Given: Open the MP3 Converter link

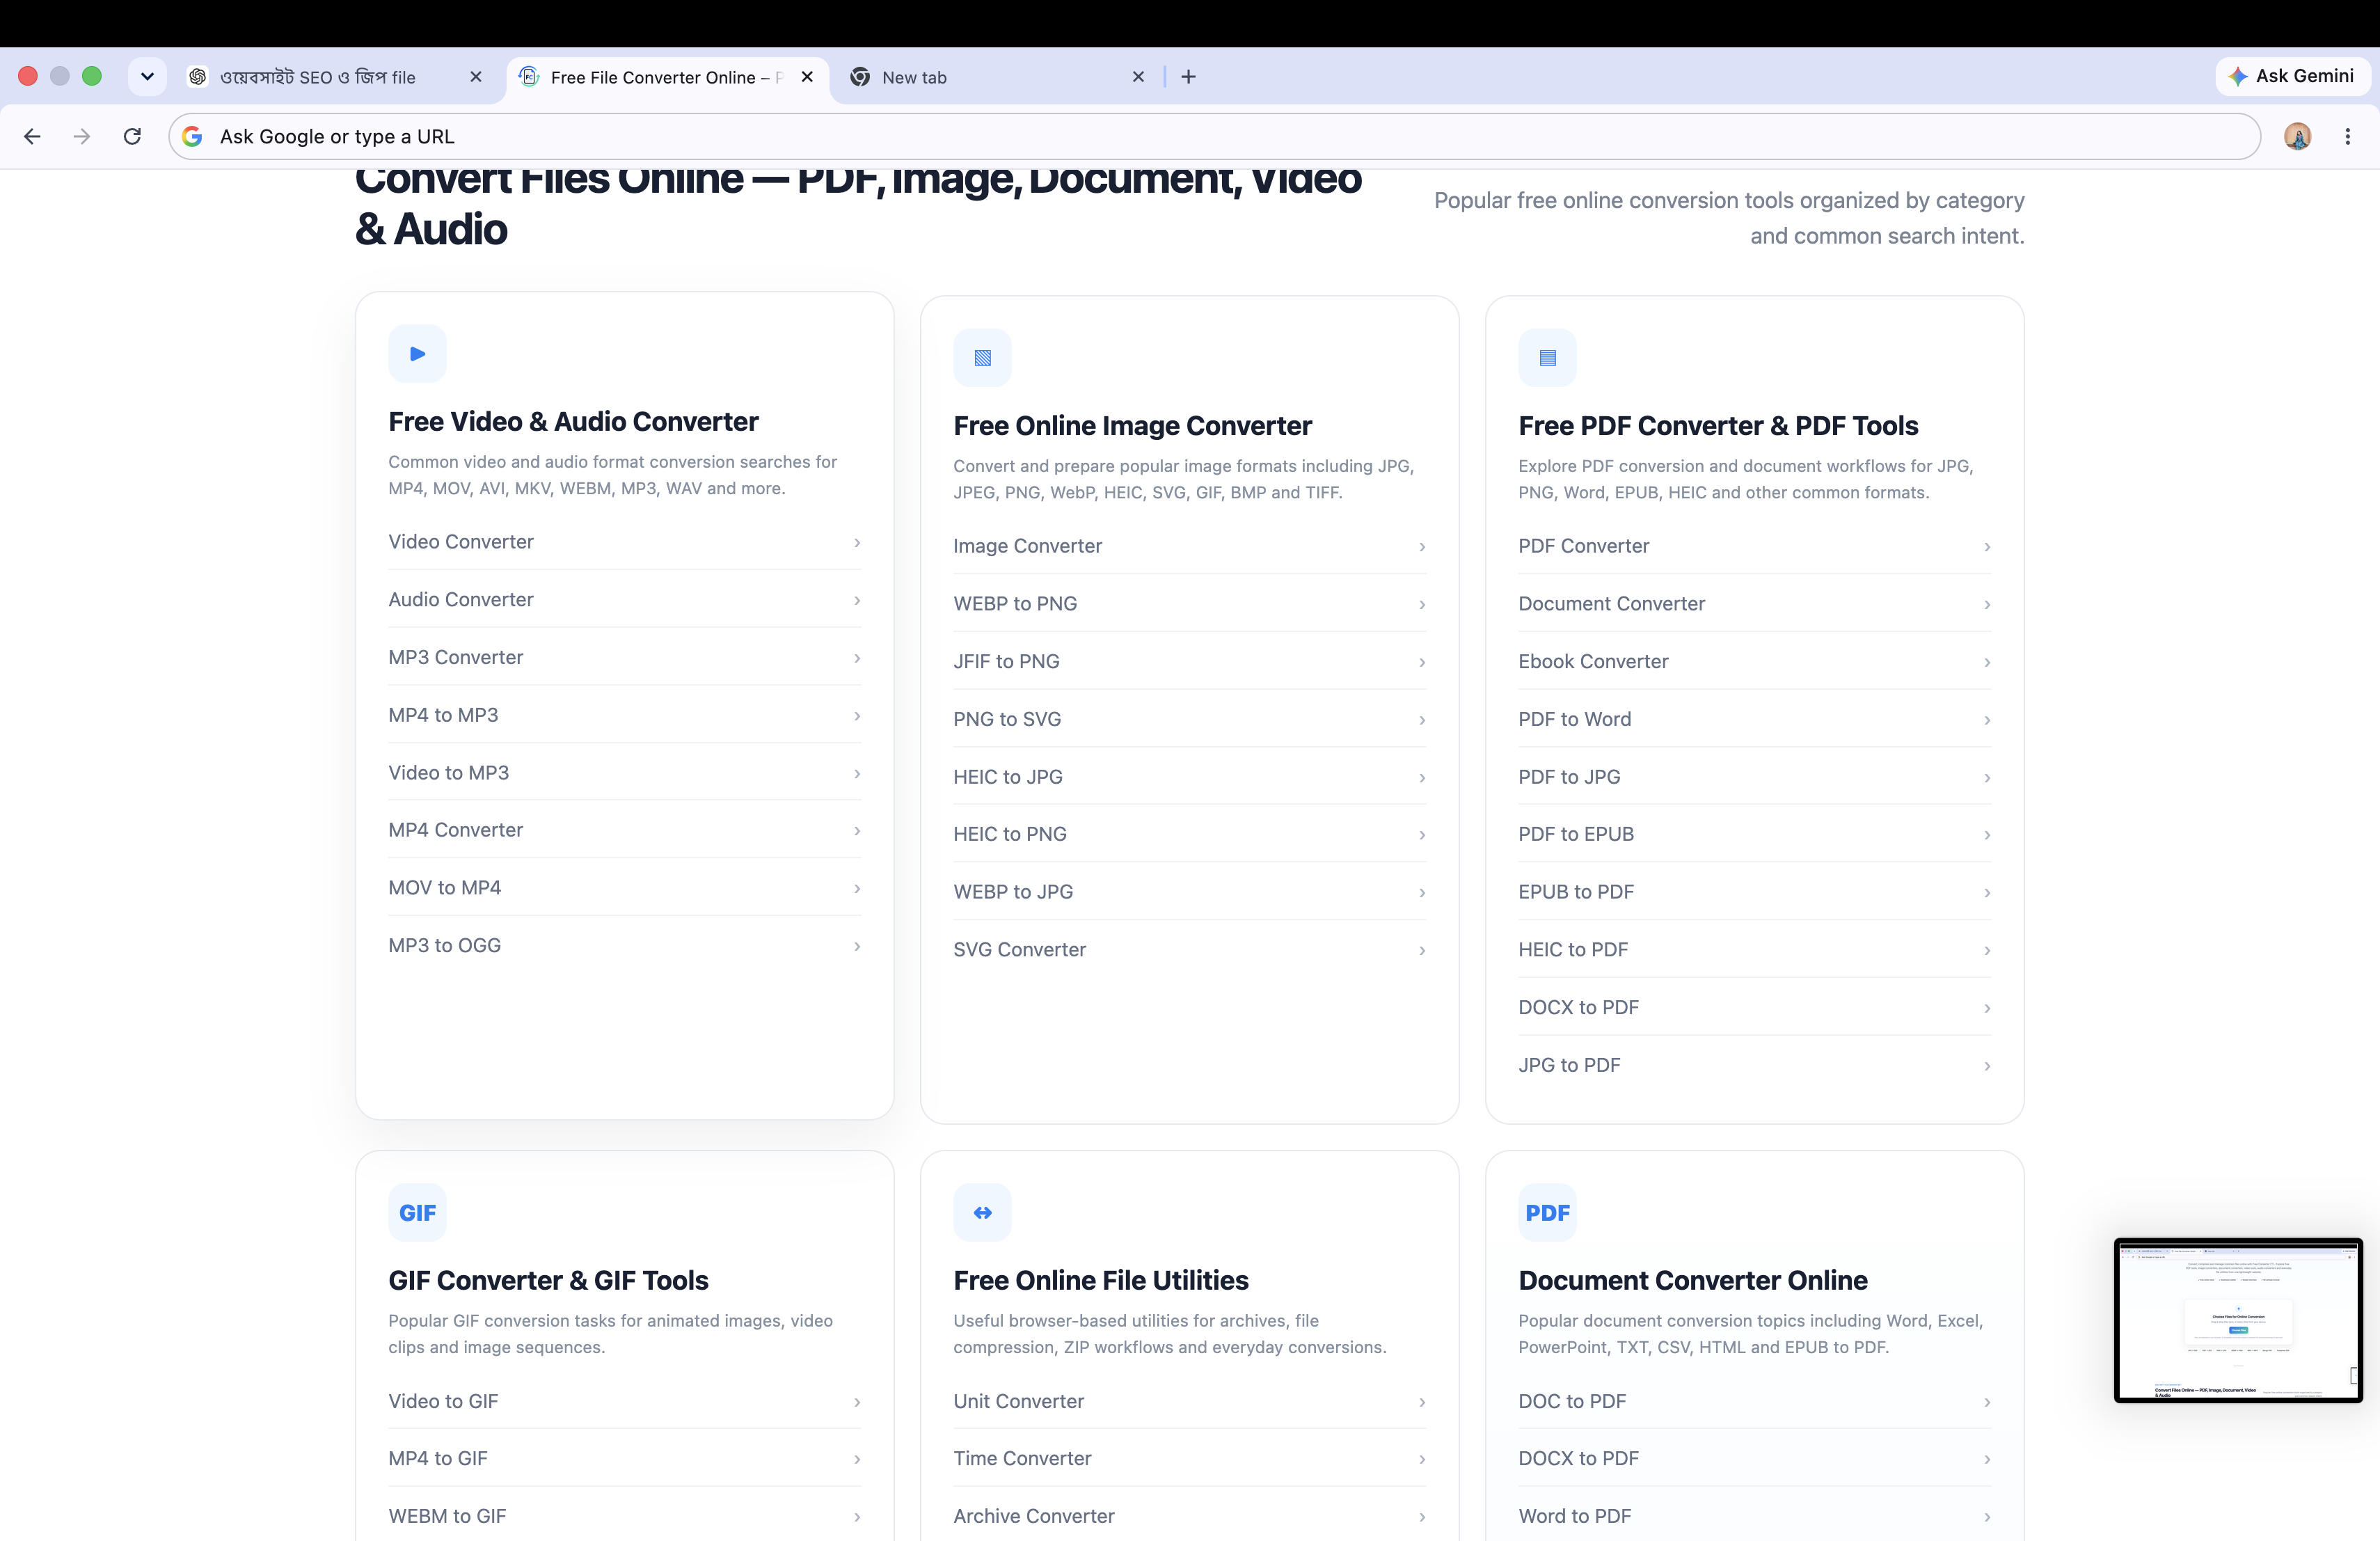Looking at the screenshot, I should (624, 657).
